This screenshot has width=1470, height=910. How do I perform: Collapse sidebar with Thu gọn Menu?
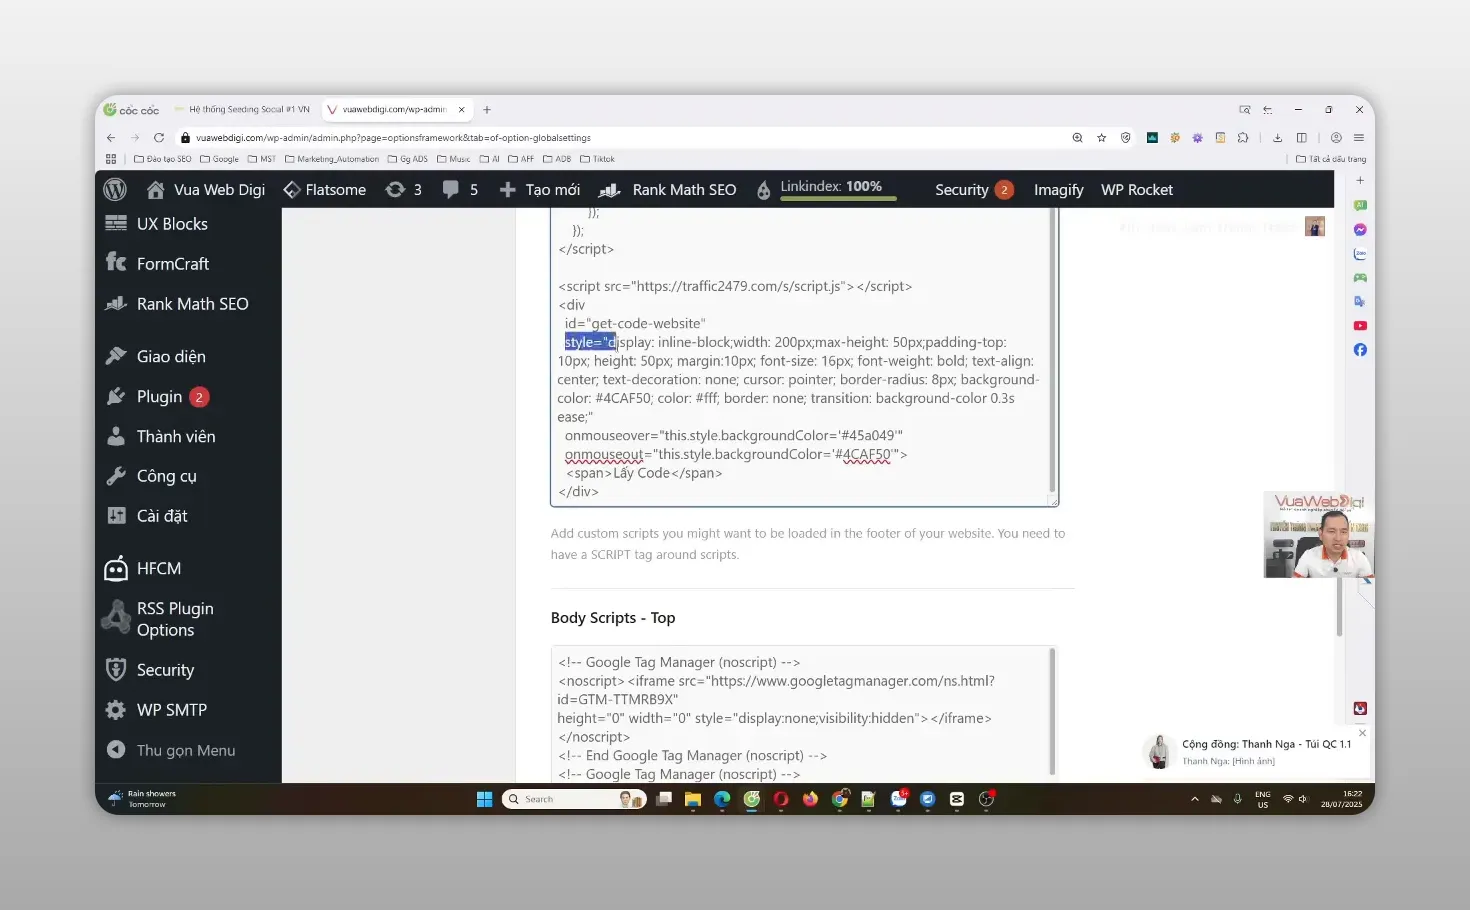[188, 750]
